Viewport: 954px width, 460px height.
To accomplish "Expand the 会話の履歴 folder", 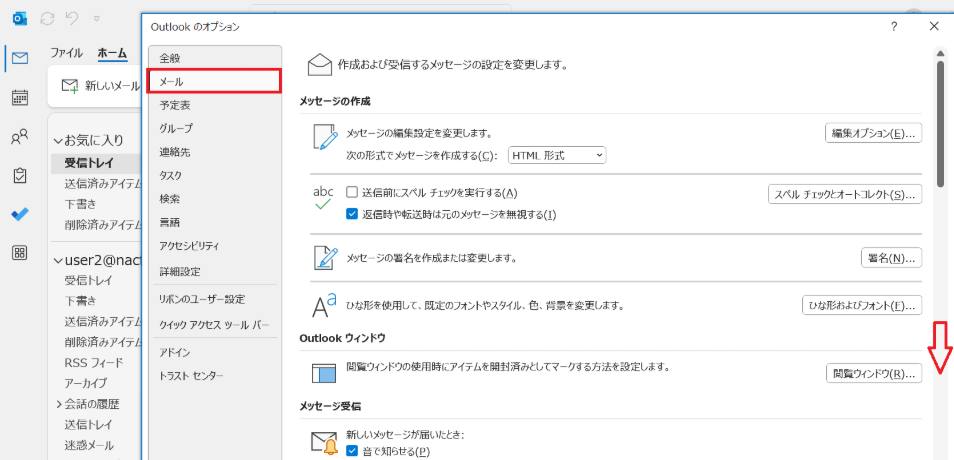I will 59,403.
